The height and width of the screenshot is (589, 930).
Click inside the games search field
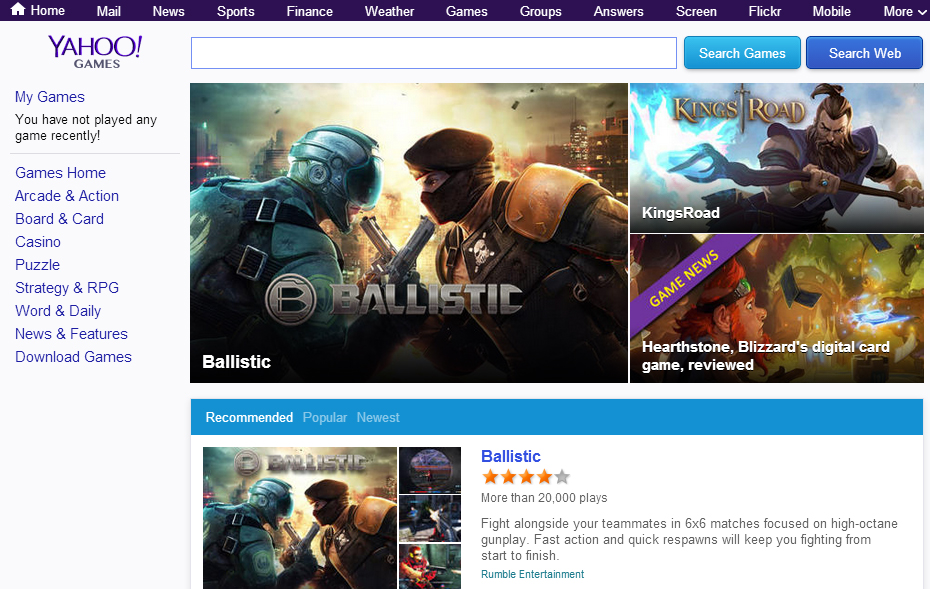(432, 52)
